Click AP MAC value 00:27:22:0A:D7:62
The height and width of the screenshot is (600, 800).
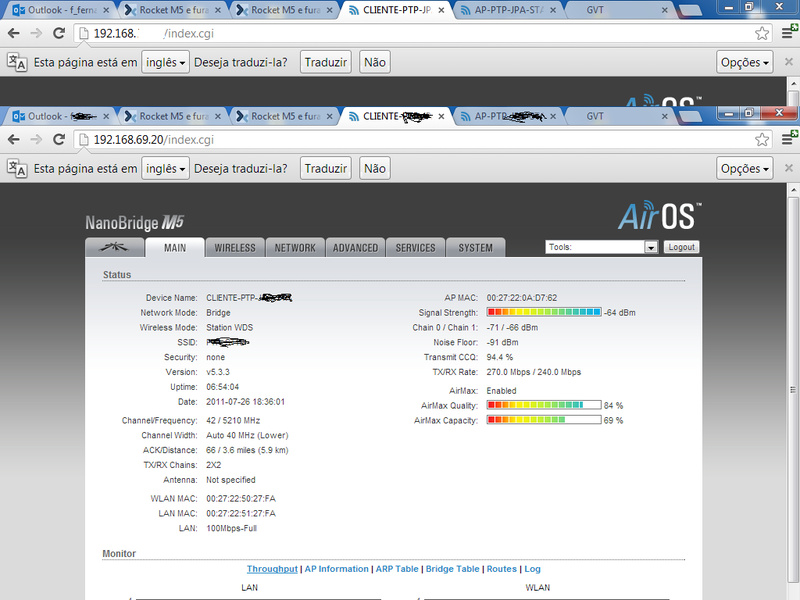(x=521, y=297)
